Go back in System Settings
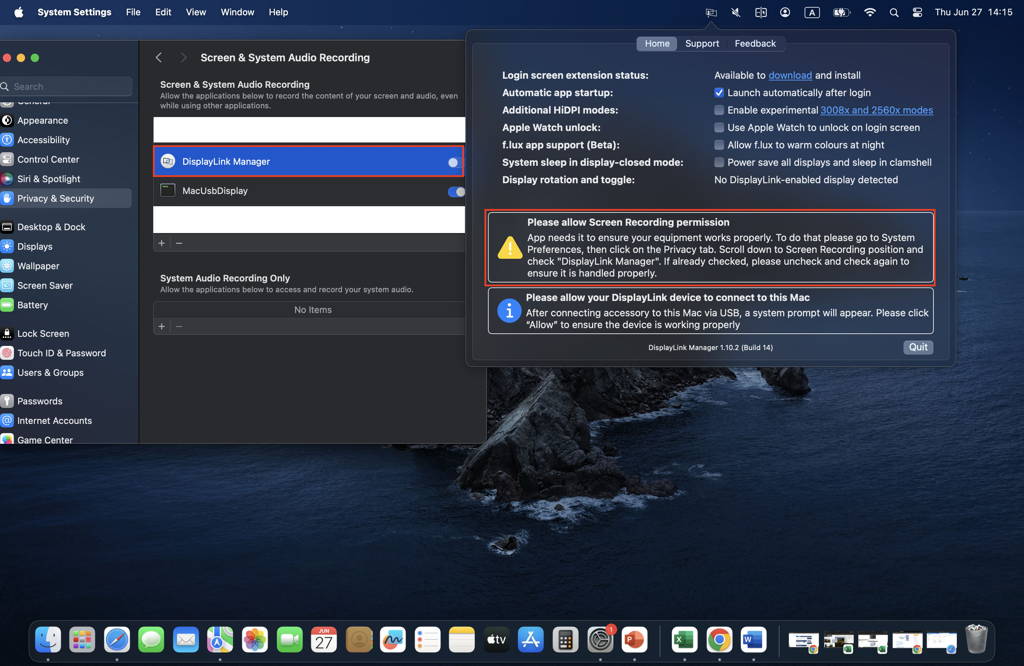The image size is (1024, 666). [159, 57]
